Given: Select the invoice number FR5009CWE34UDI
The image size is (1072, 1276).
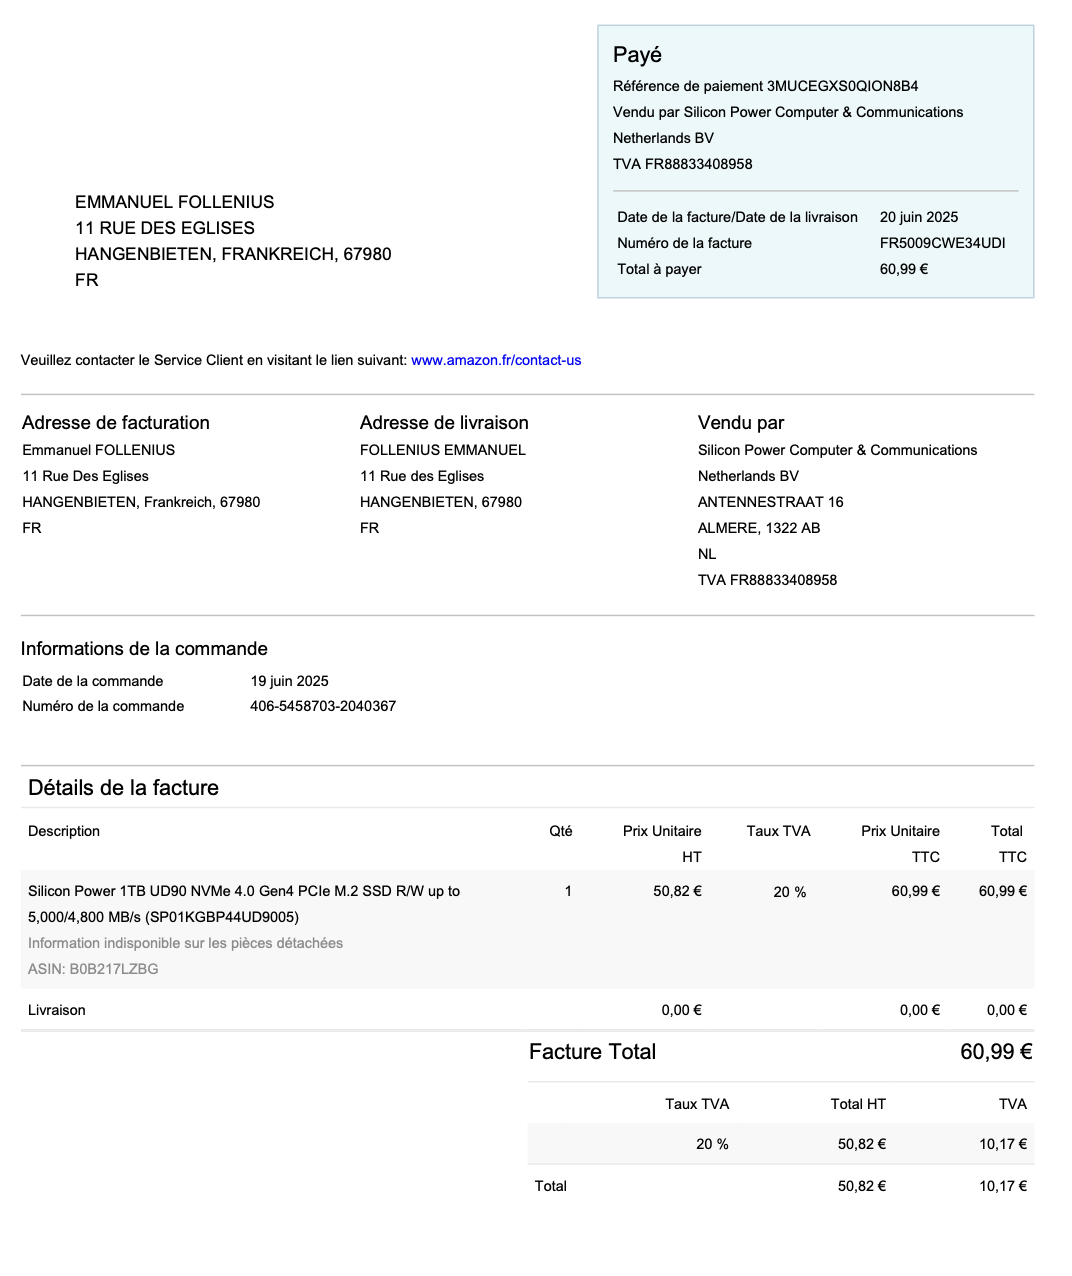Looking at the screenshot, I should click(942, 243).
